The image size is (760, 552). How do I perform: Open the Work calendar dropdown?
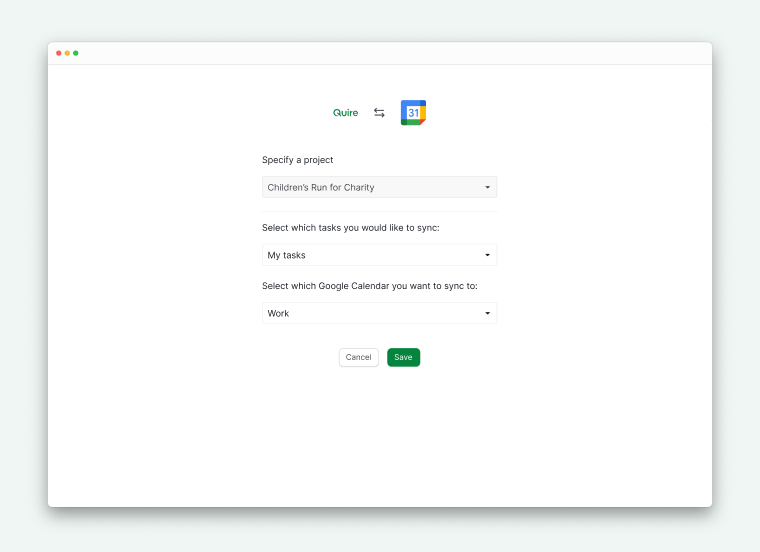[x=380, y=313]
